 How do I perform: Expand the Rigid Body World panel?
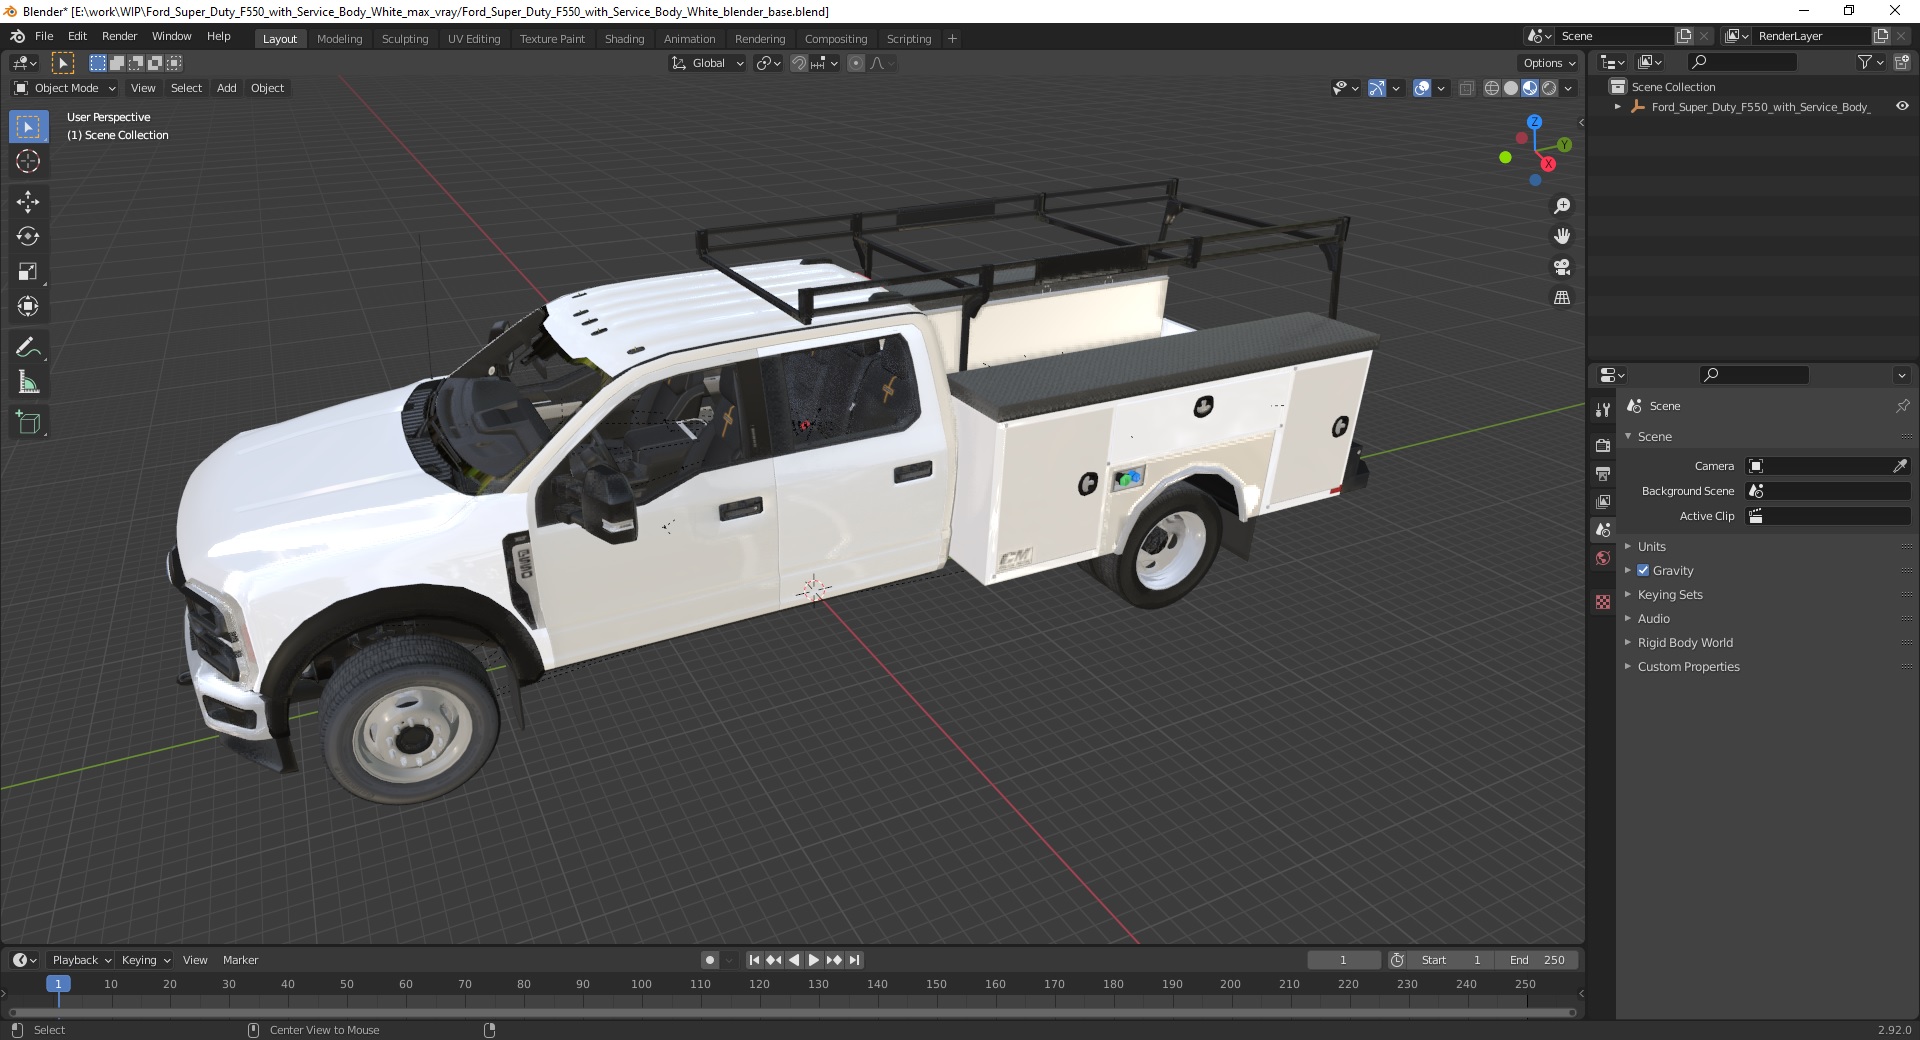point(1685,643)
